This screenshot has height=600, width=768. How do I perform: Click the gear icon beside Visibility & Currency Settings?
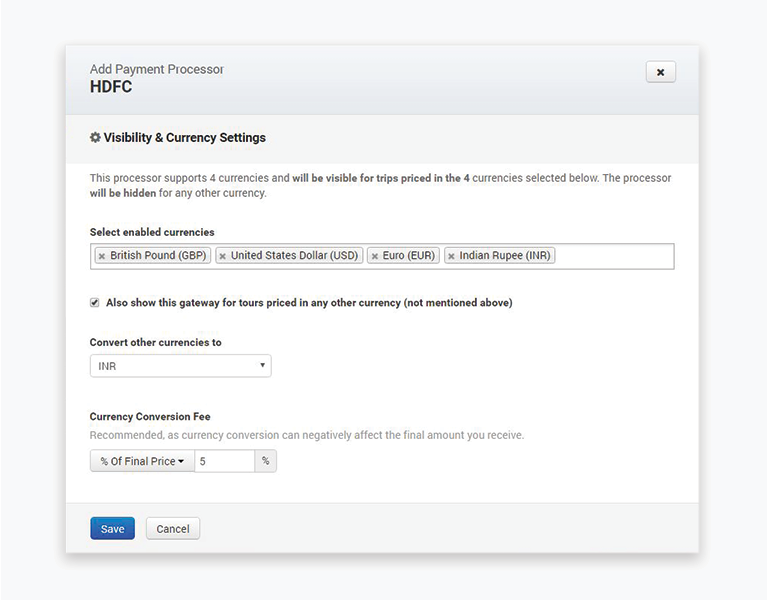coord(95,138)
